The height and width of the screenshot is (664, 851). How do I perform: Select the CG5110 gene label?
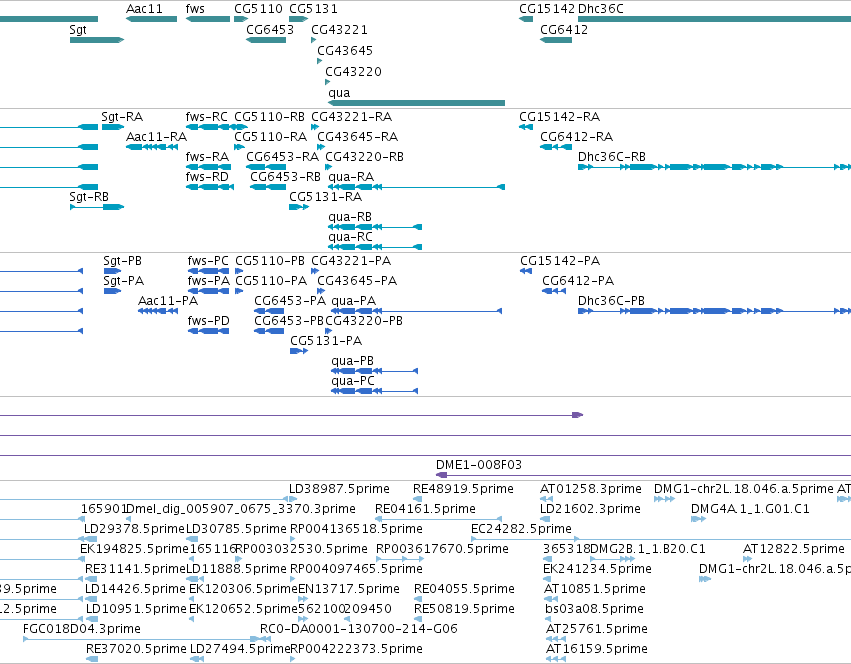(258, 9)
